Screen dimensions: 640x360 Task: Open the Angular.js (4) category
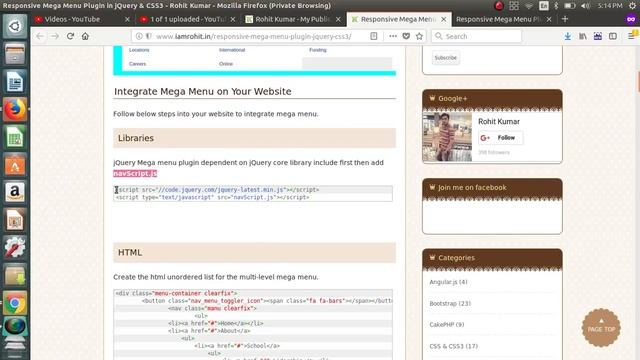(448, 282)
